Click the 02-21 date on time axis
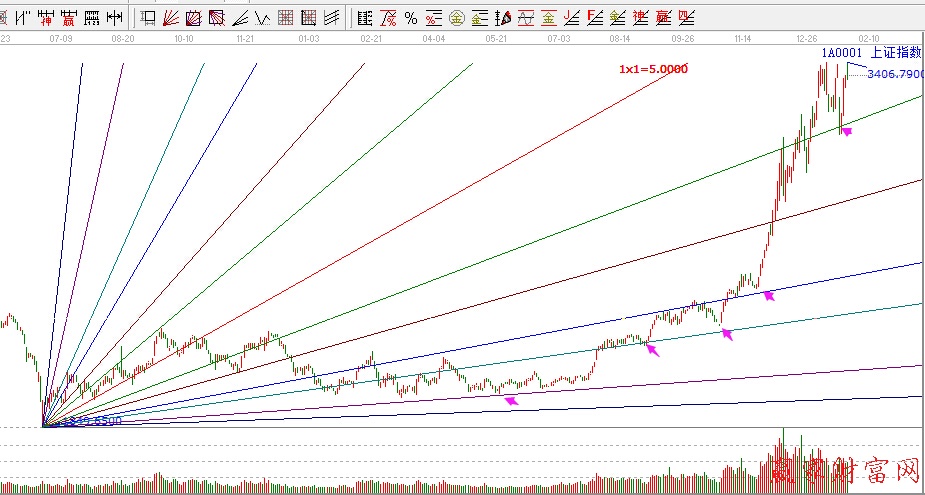Screen dimensions: 925x495 371,37
